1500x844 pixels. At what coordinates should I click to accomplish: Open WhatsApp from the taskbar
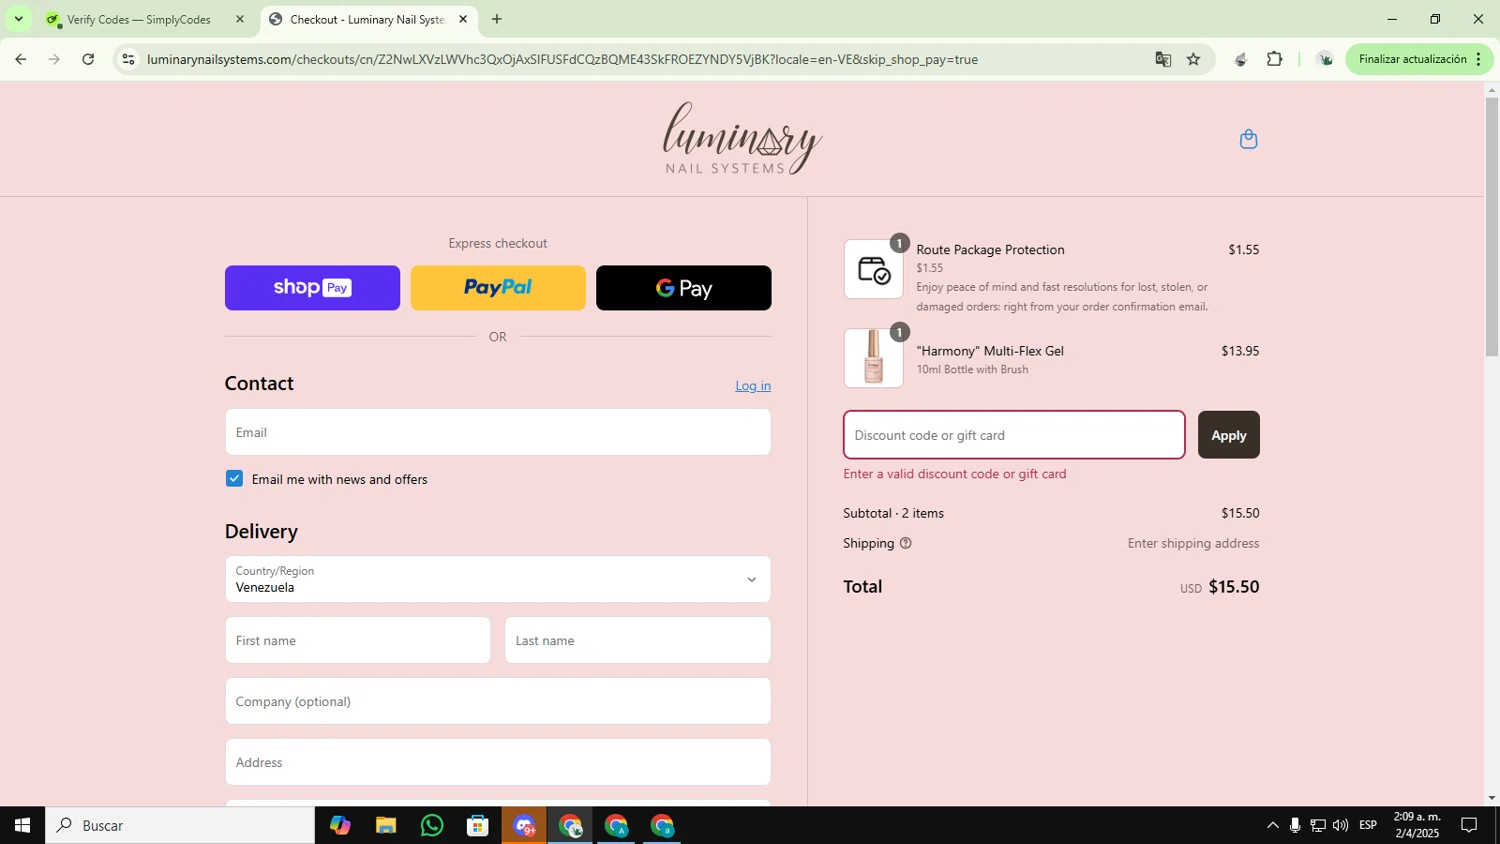432,825
